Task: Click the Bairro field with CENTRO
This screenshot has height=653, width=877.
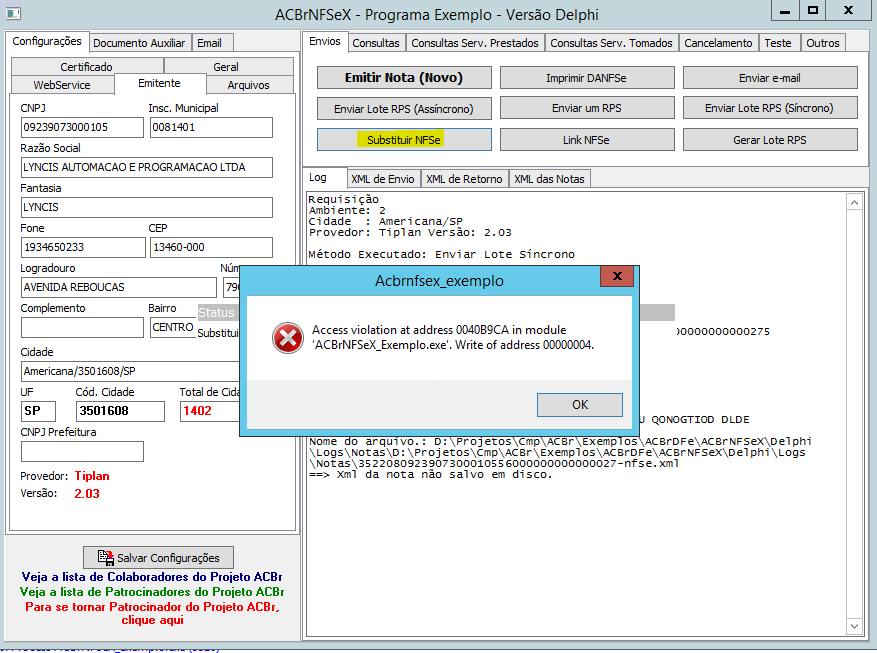Action: pos(173,328)
